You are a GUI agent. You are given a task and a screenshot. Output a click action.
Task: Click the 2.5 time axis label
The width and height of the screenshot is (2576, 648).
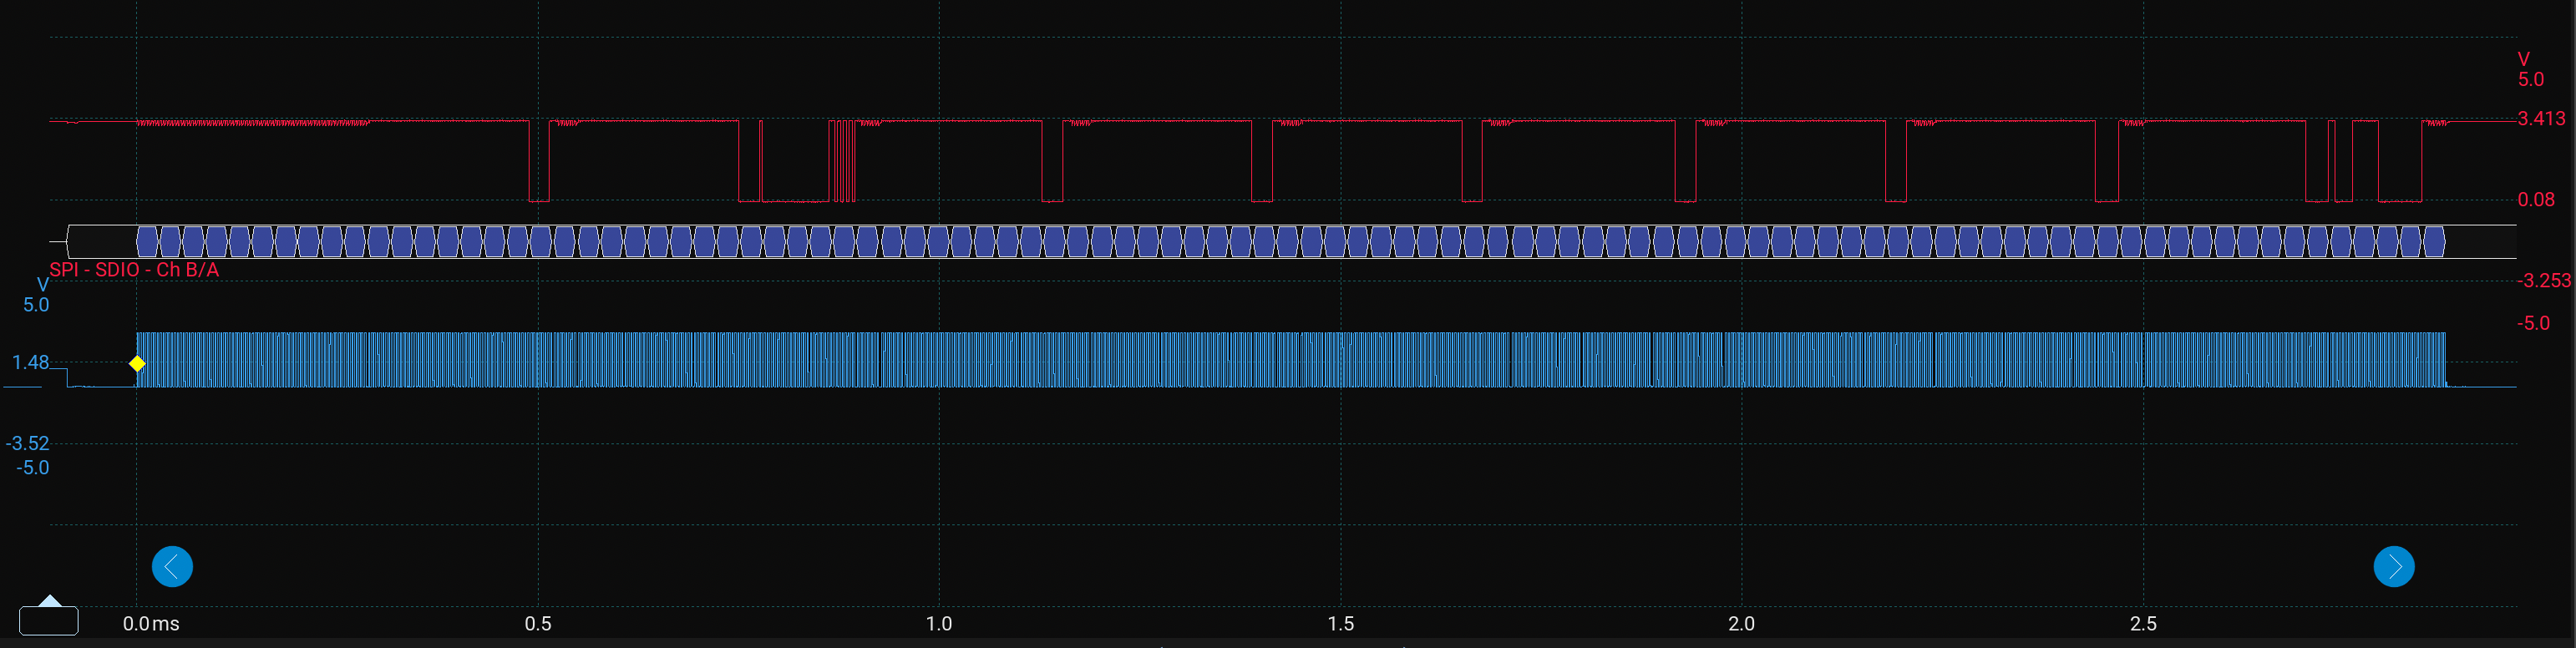(2143, 624)
